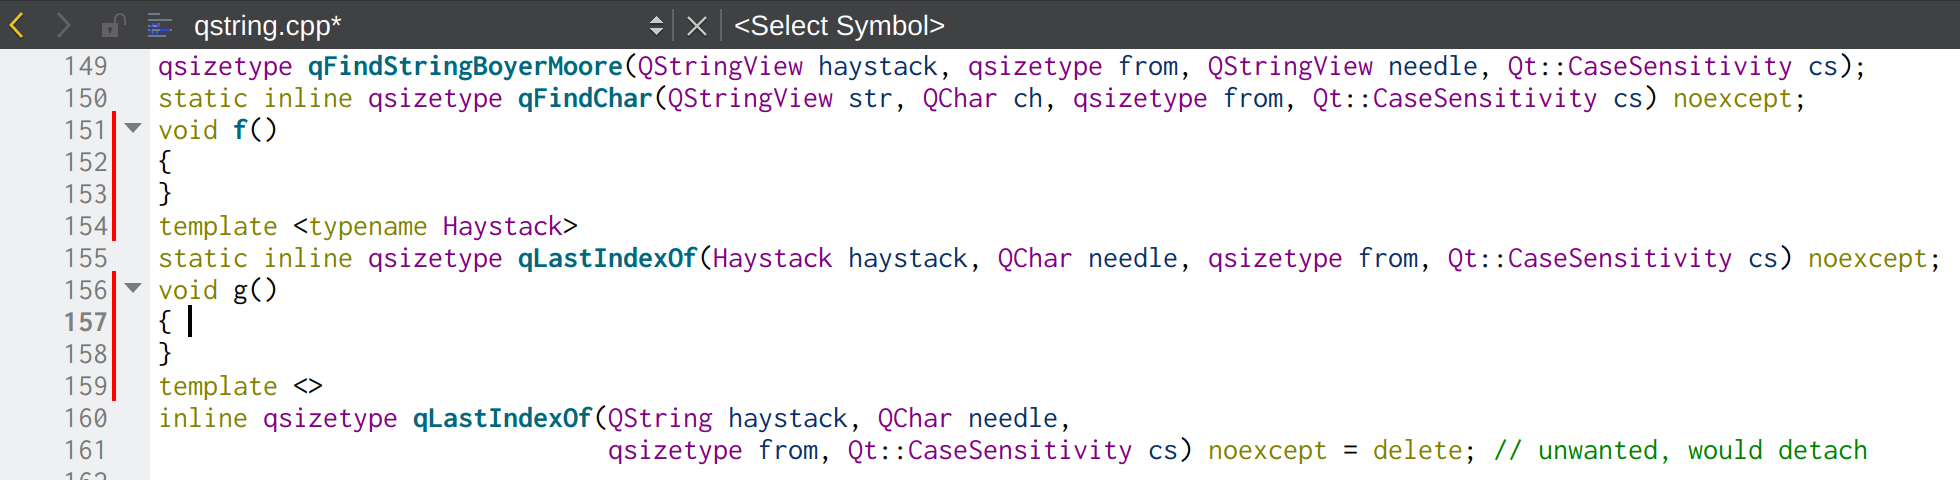Go back using the left arrow
This screenshot has height=480, width=1960.
click(x=17, y=25)
